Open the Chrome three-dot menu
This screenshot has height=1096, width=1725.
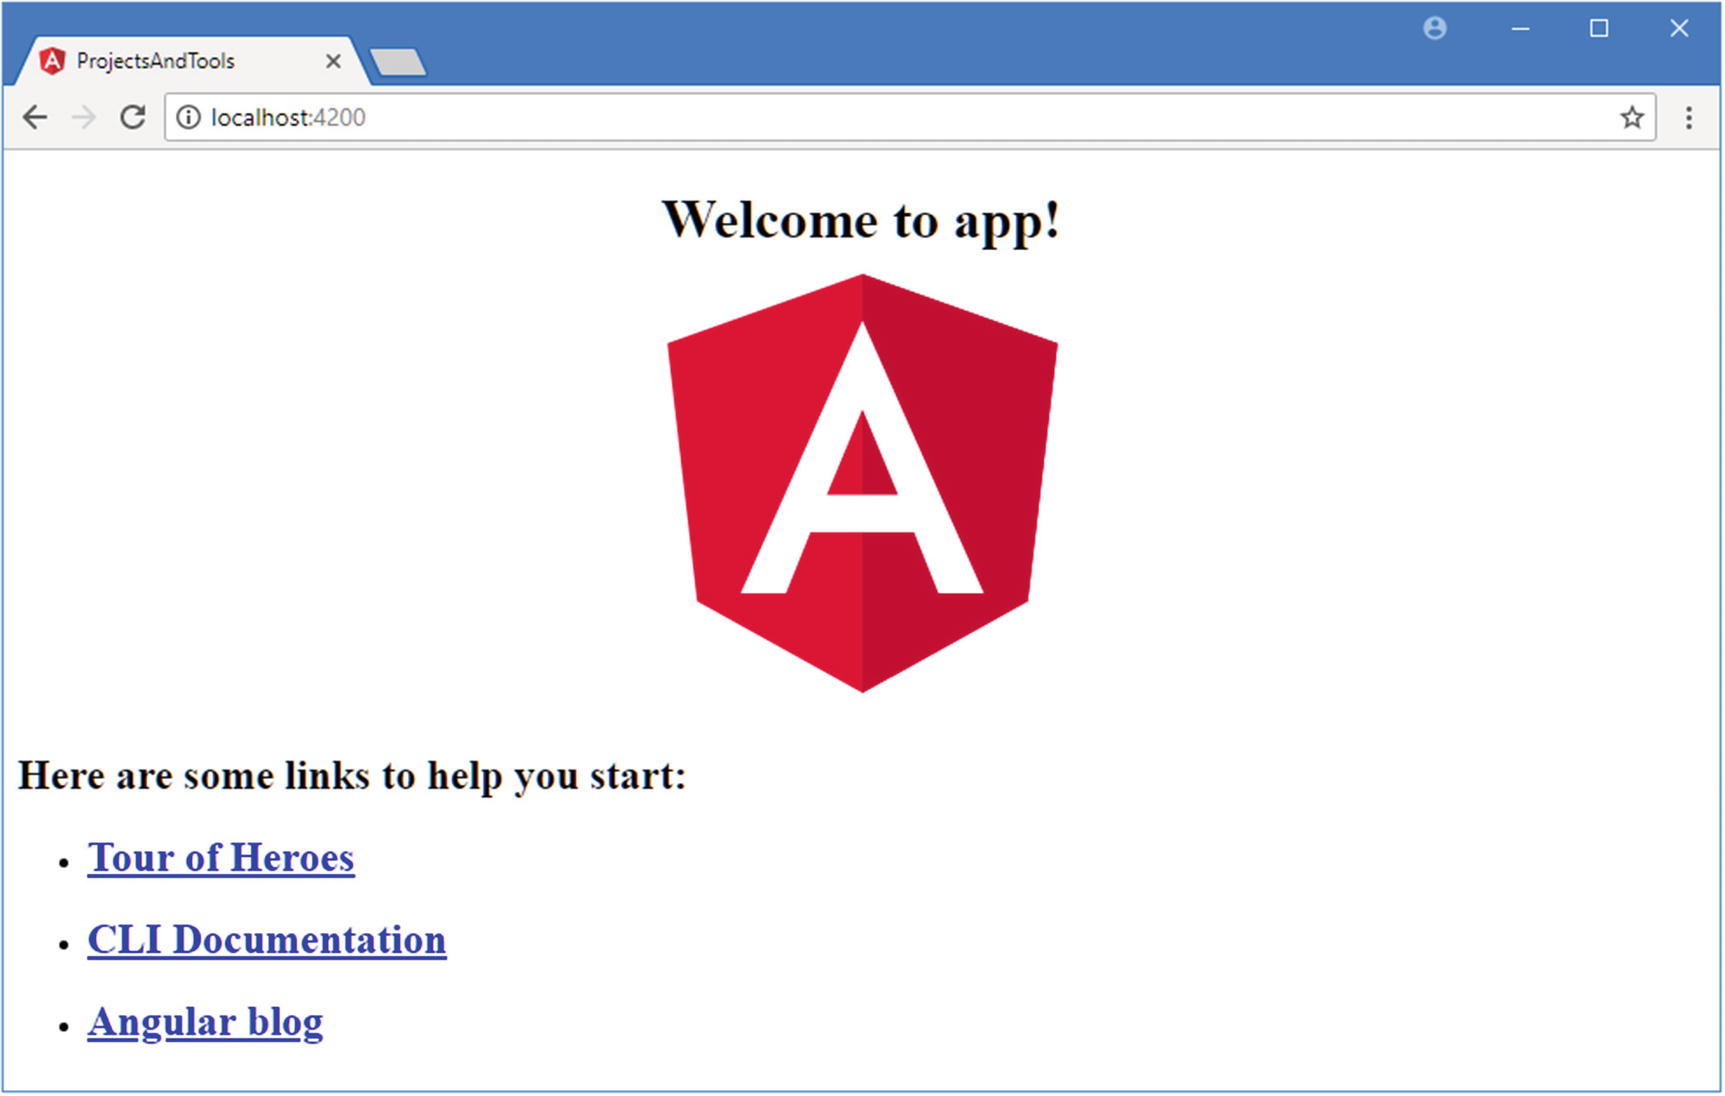point(1689,118)
